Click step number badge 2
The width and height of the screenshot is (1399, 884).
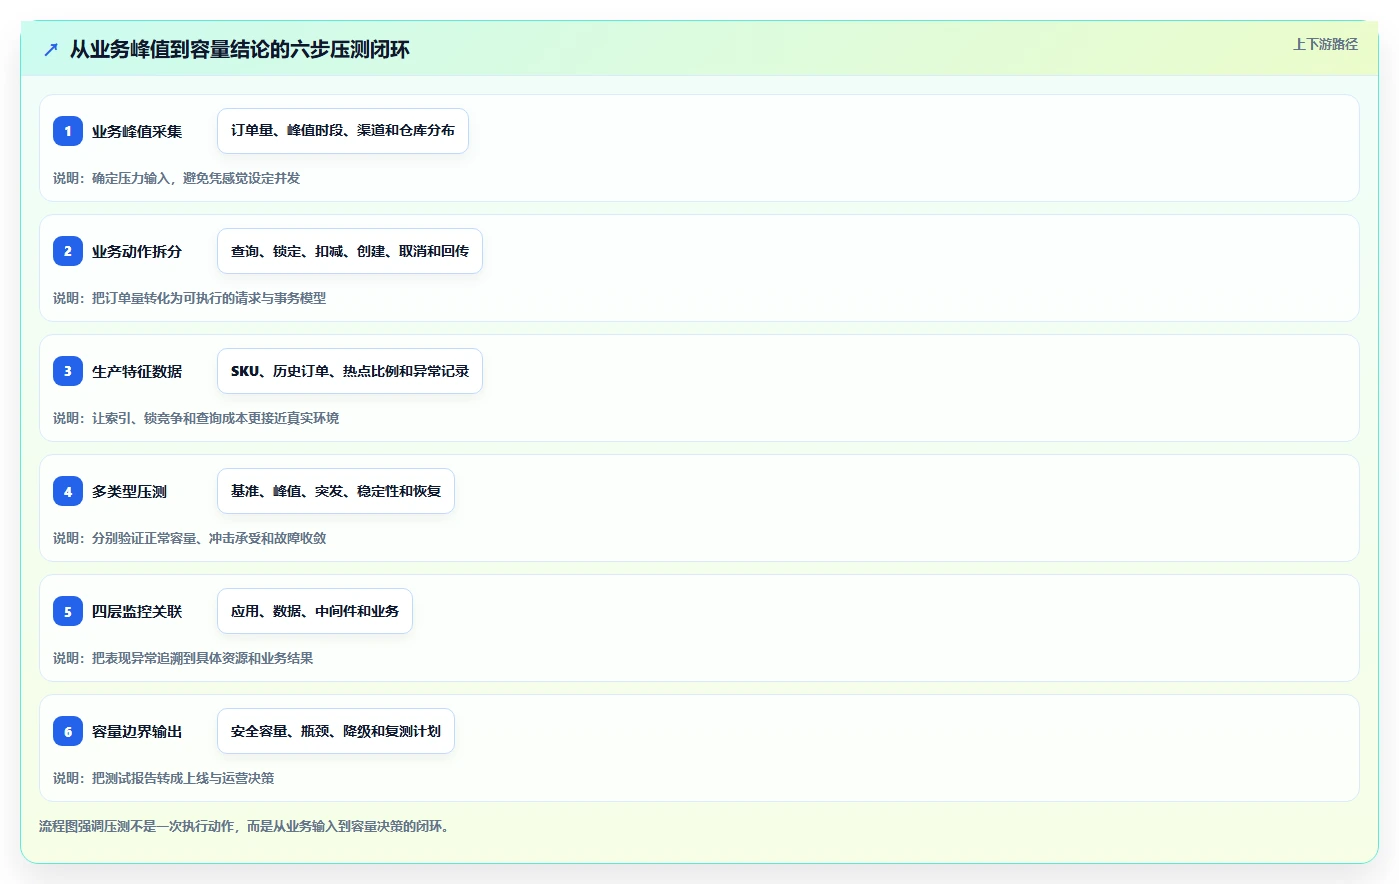coord(68,251)
